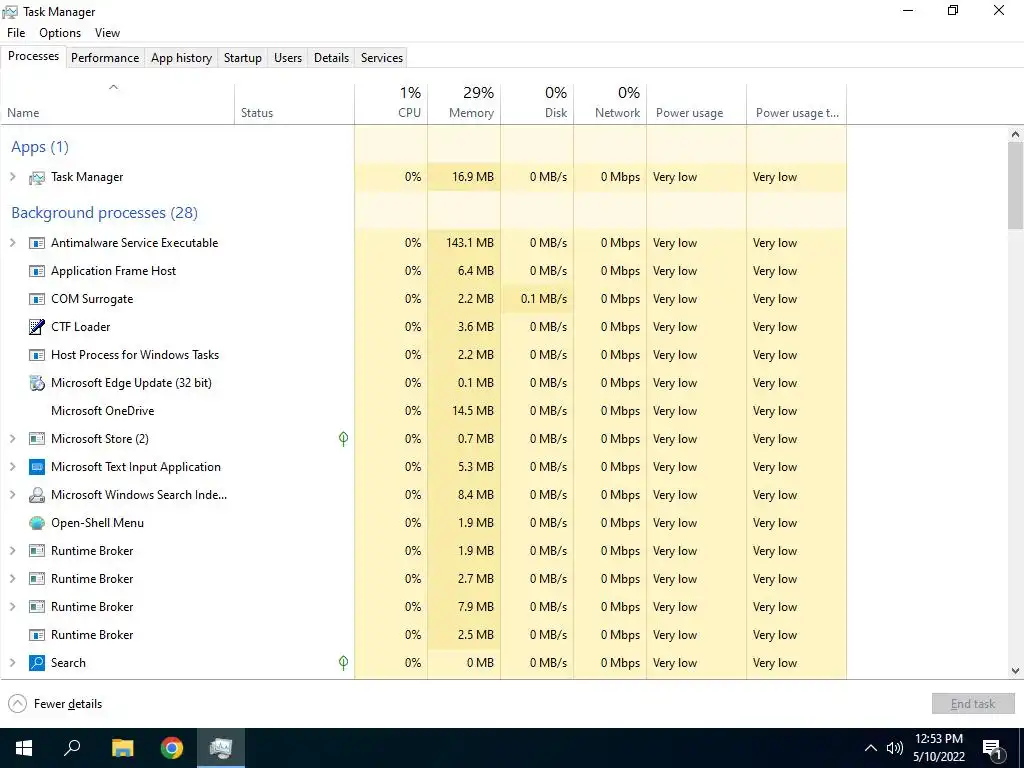Switch to the Performance tab
This screenshot has width=1024, height=768.
click(x=105, y=57)
